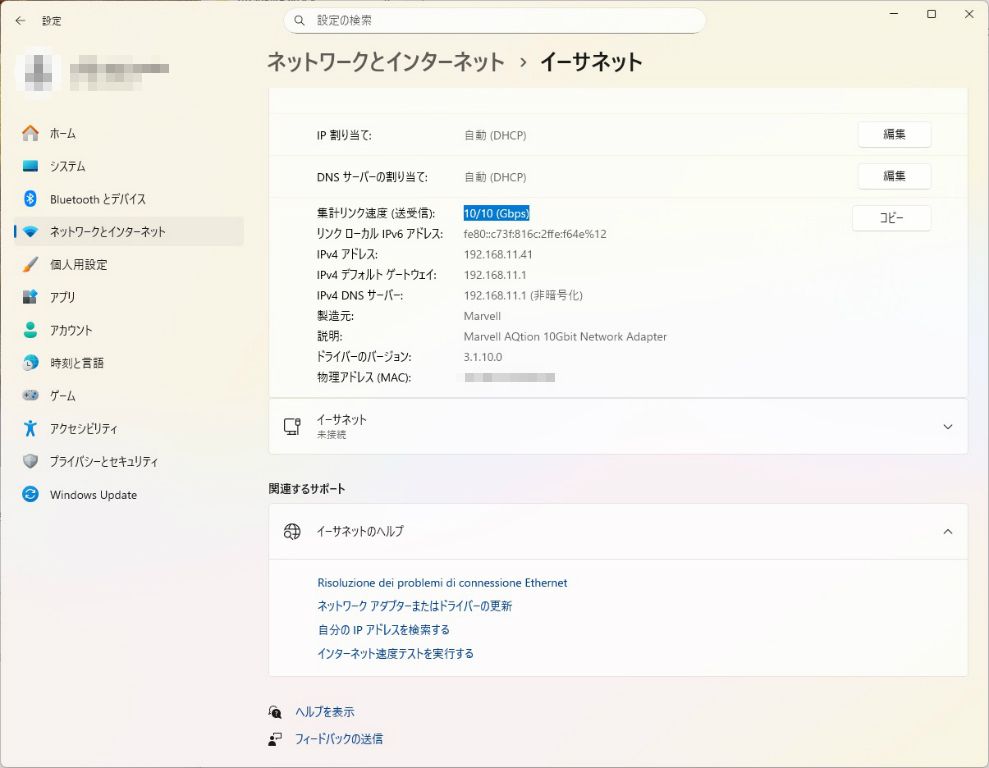Viewport: 989px width, 768px height.
Task: Open ネットワーク アダプターまたはドライバーの更新 link
Action: click(414, 606)
